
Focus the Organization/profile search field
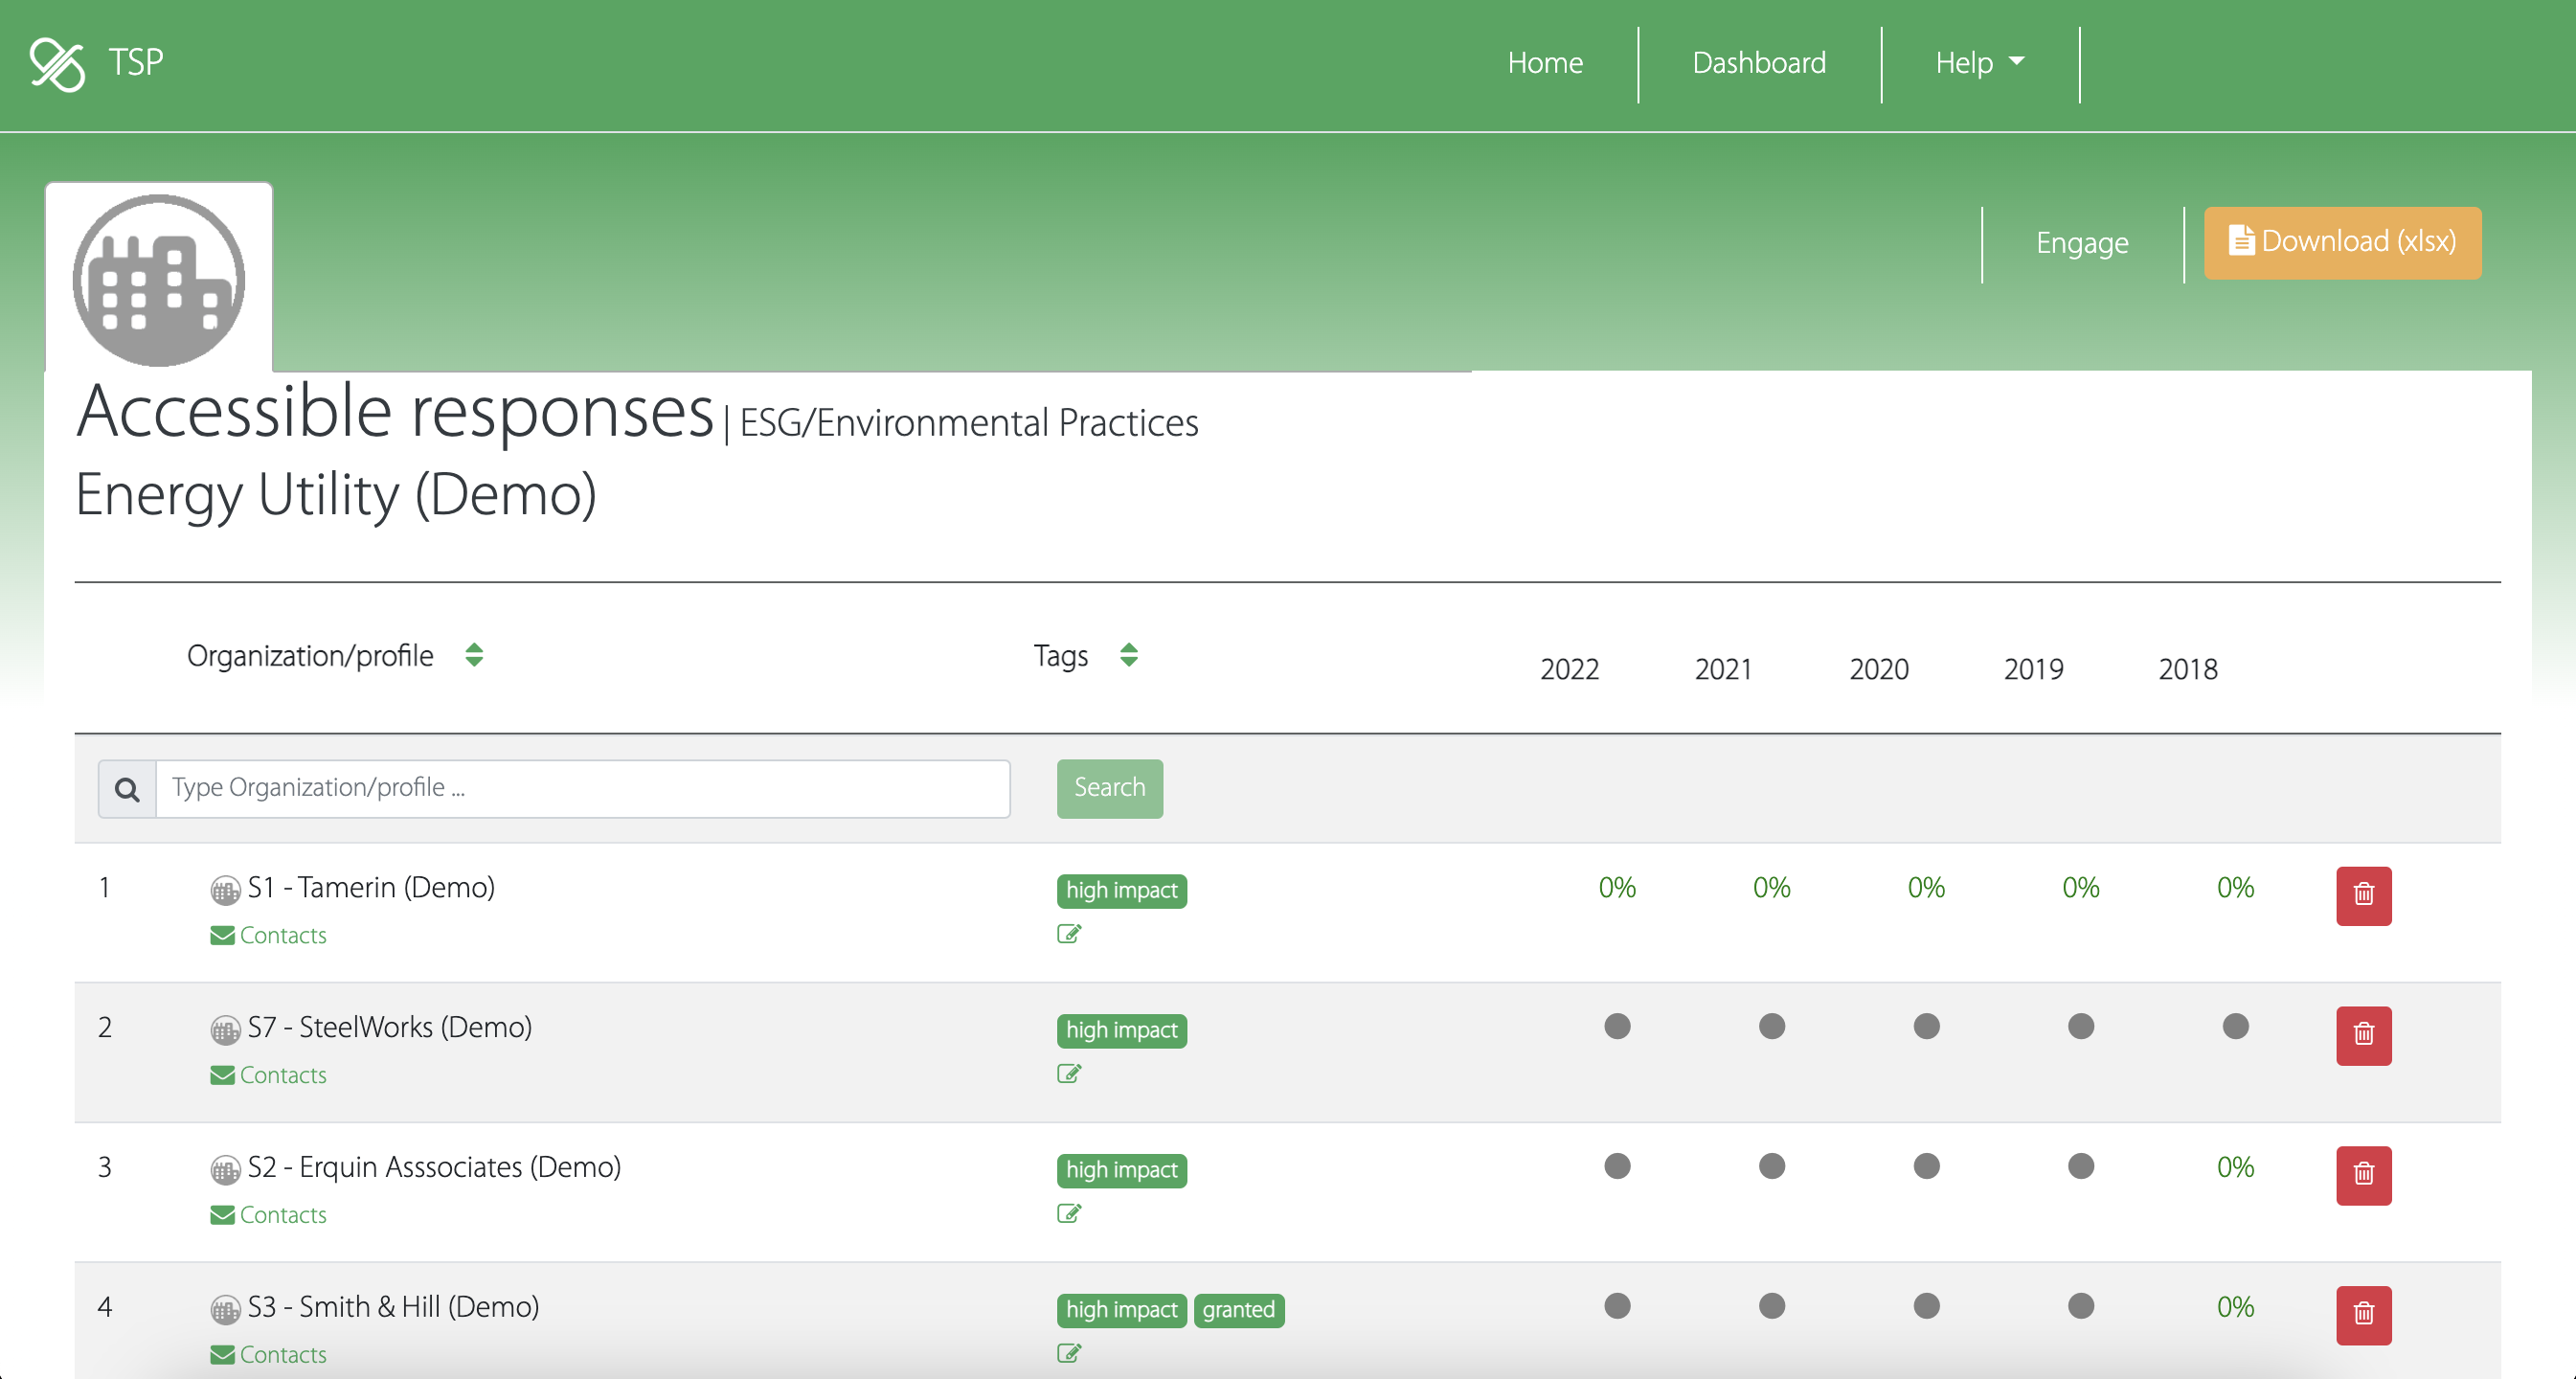tap(582, 788)
